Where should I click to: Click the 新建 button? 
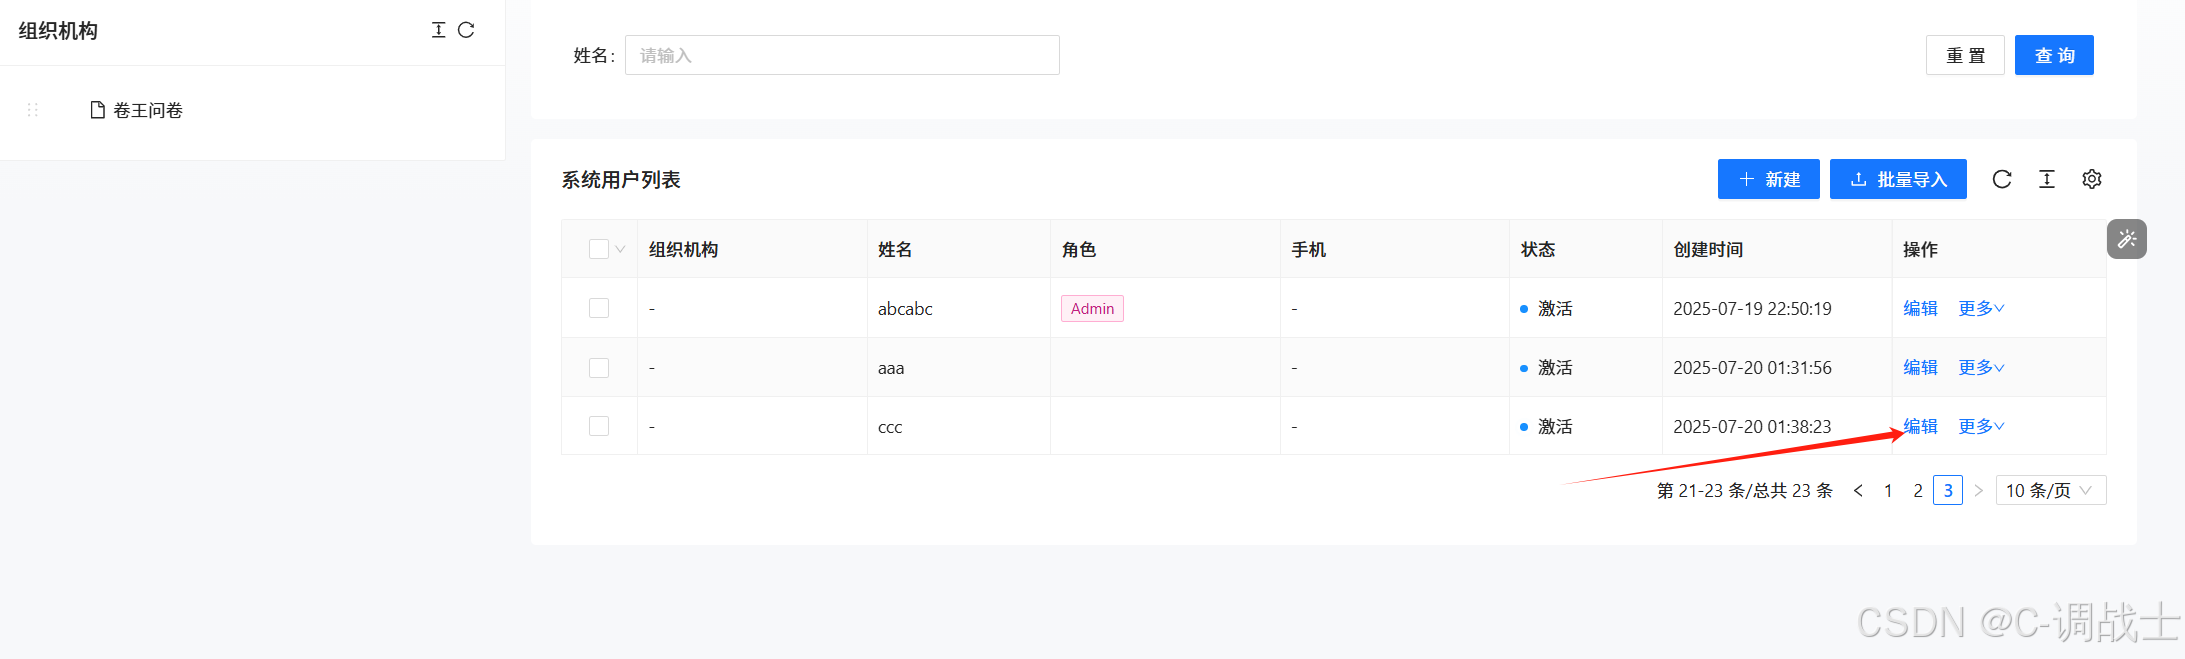1769,179
